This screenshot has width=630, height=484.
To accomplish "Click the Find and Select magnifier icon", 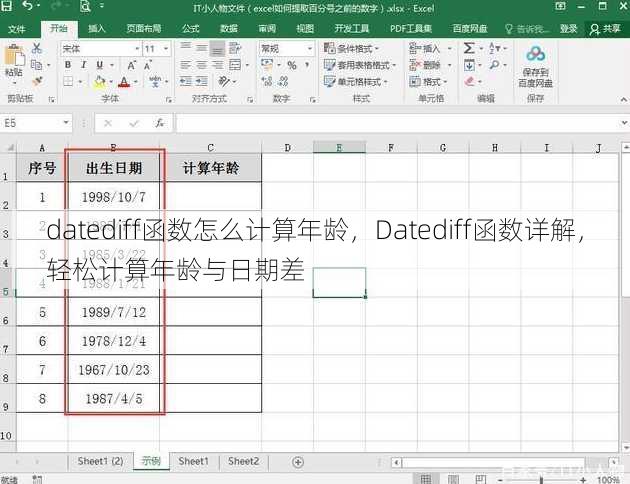I will tap(495, 65).
